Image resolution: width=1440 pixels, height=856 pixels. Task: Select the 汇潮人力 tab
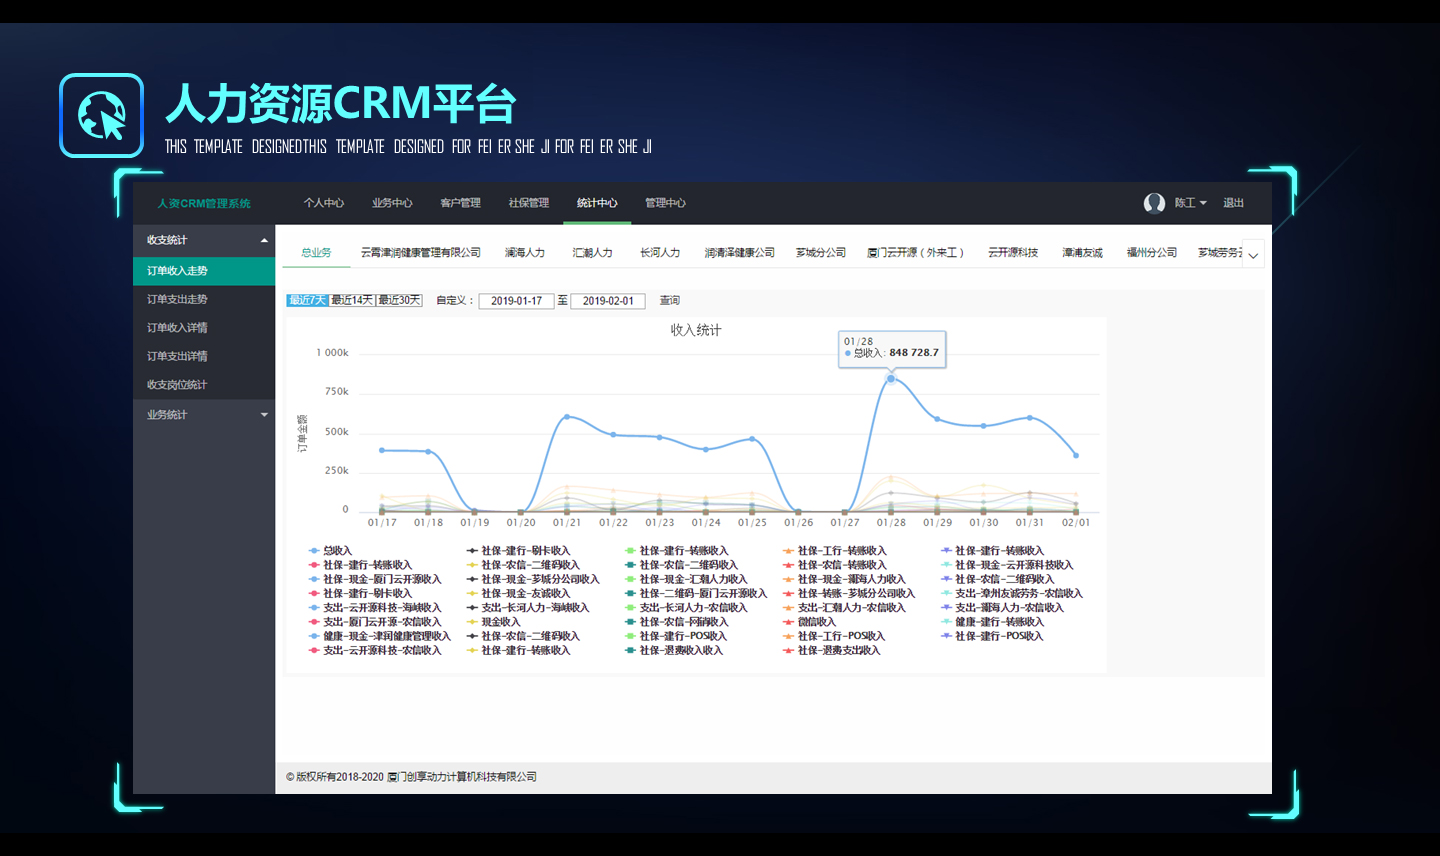coord(592,253)
